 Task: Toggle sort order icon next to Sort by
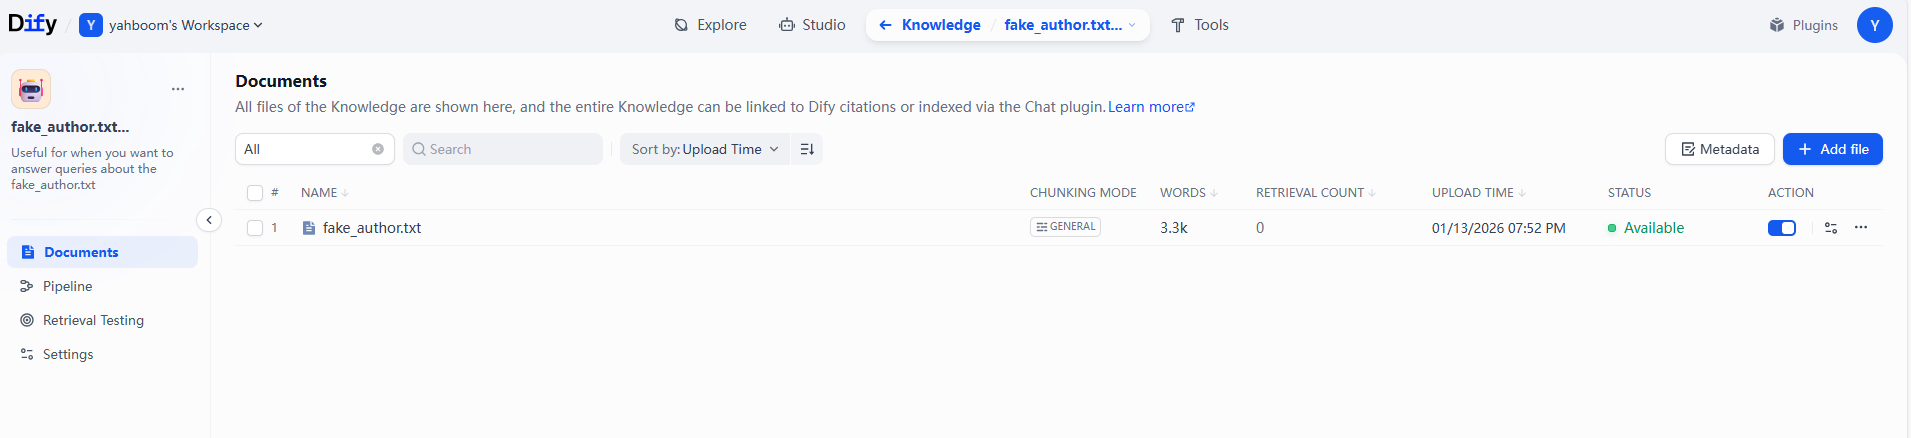coord(807,149)
